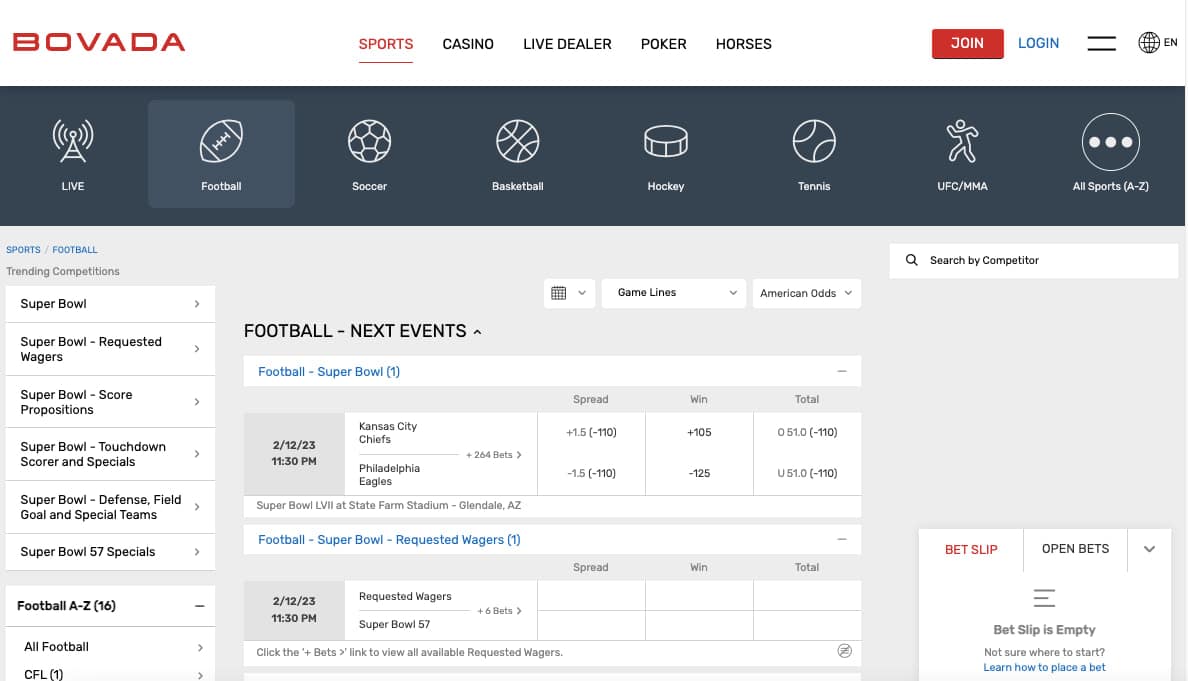Screen dimensions: 1188x681
Task: Open Super Bowl - Touchdown Scorer and Specials
Action: [x=111, y=454]
